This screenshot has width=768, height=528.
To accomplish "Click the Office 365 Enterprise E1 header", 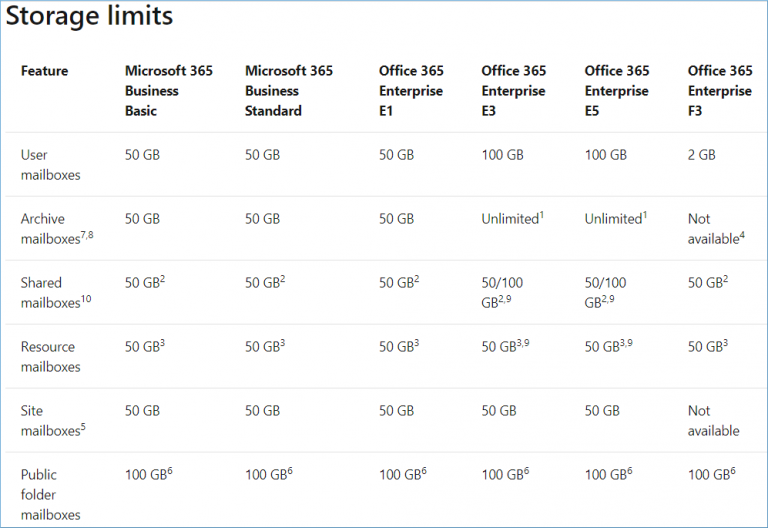I will [413, 91].
